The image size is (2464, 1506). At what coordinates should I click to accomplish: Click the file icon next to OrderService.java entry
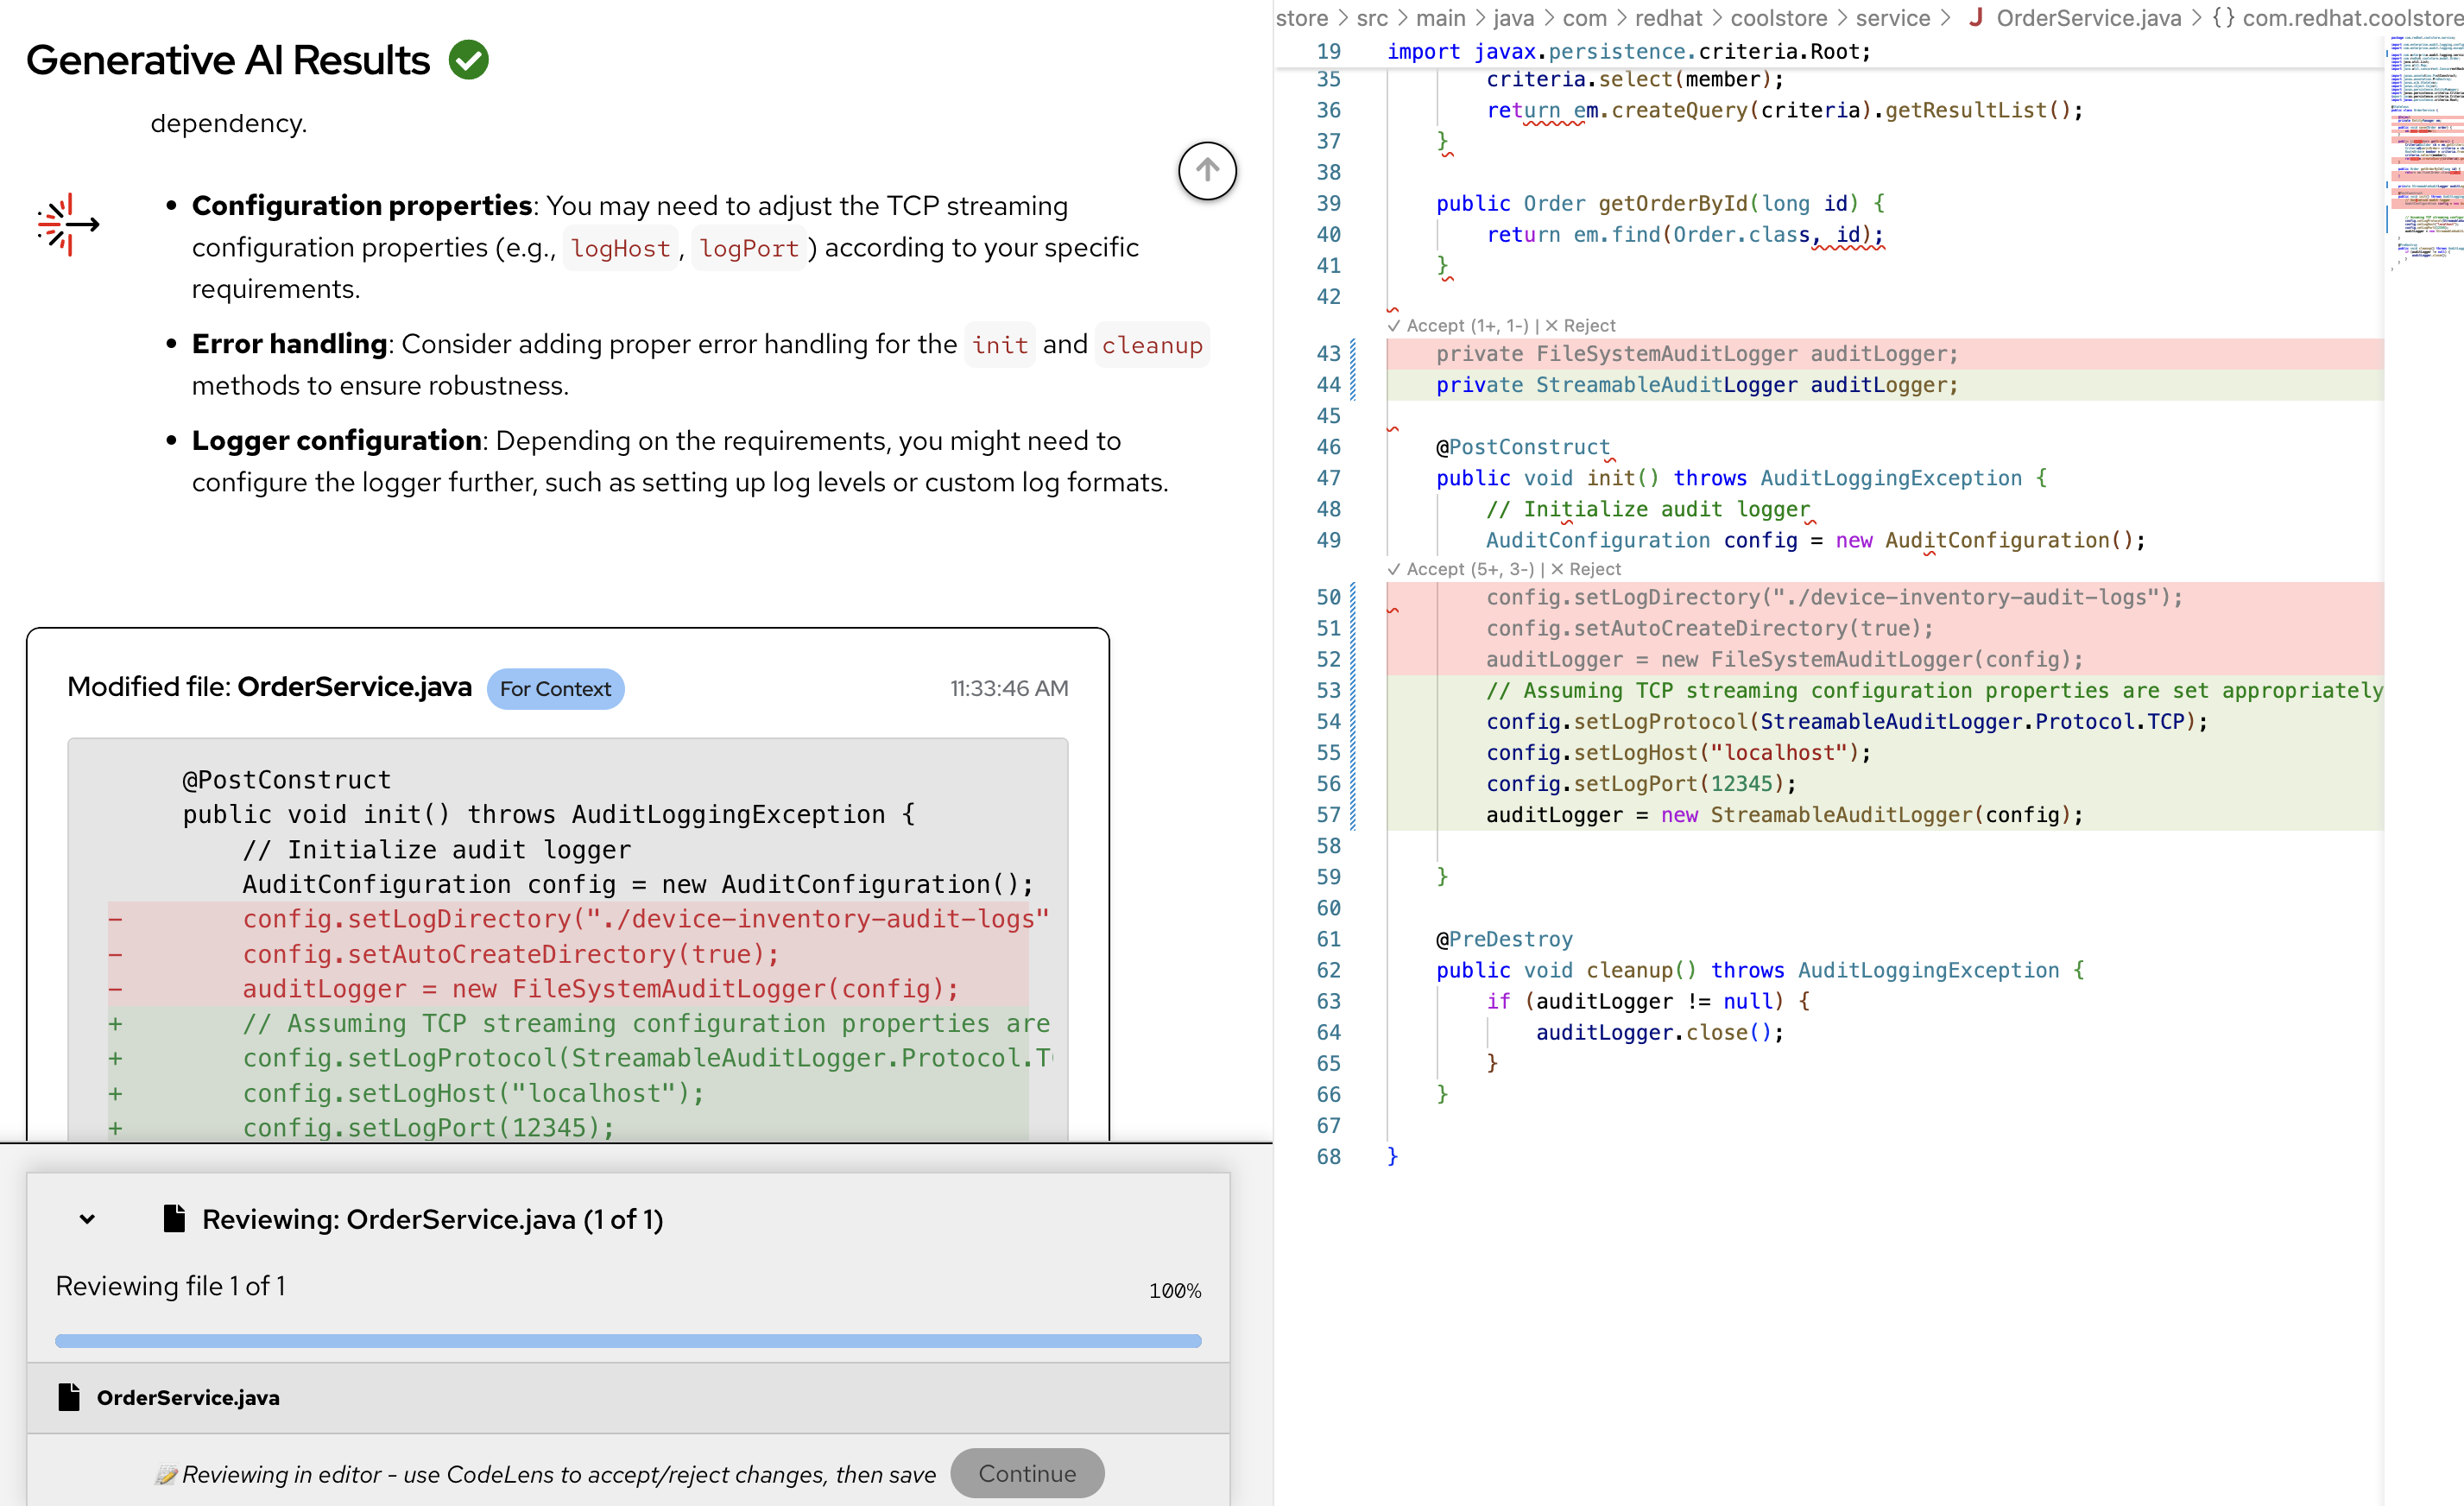click(69, 1397)
